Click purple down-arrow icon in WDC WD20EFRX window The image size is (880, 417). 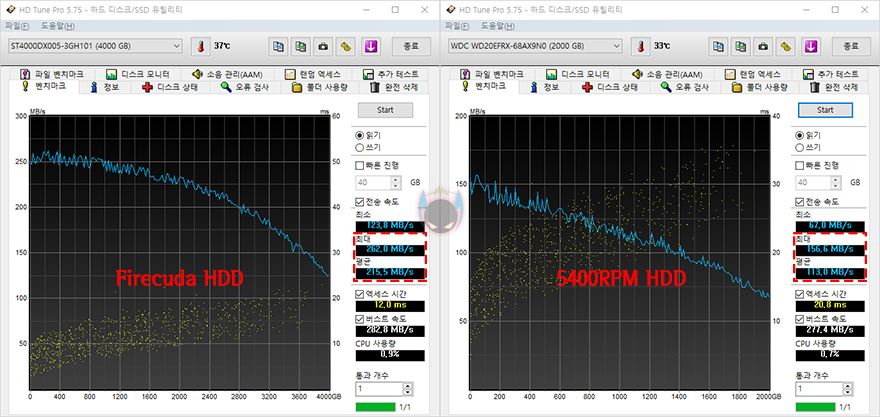point(810,47)
